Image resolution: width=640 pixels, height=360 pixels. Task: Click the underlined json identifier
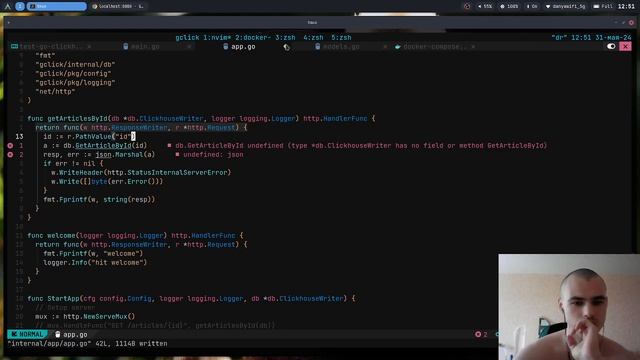(103, 154)
